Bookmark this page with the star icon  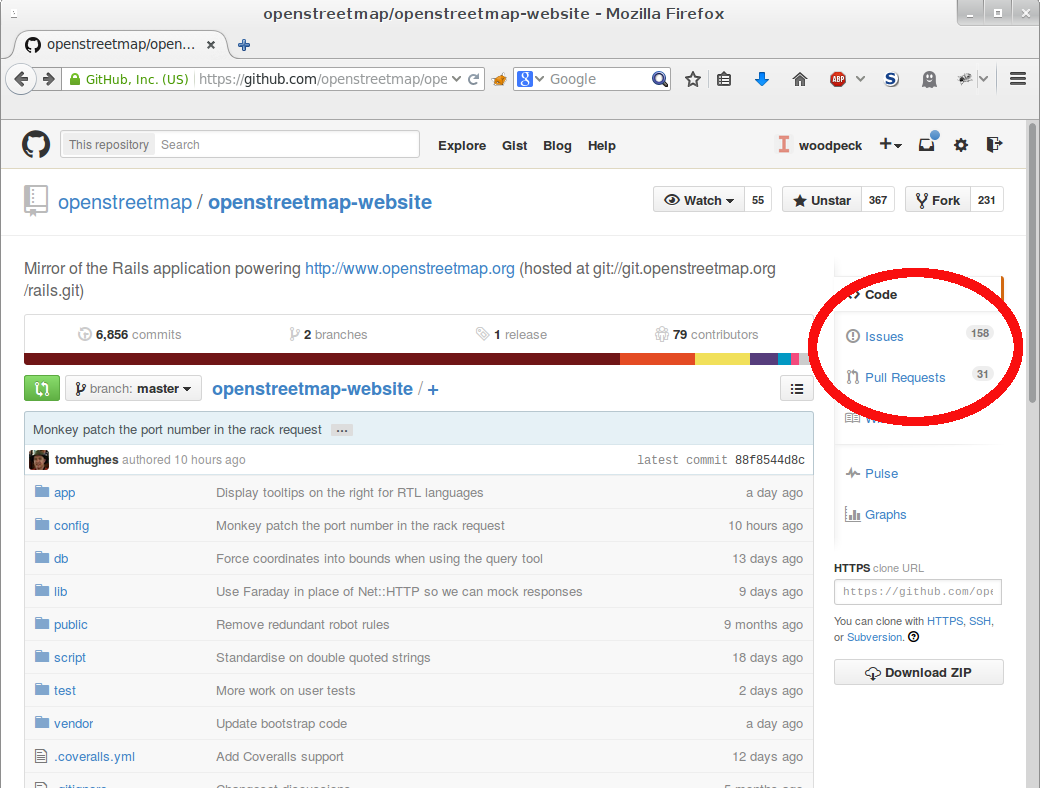pyautogui.click(x=692, y=80)
